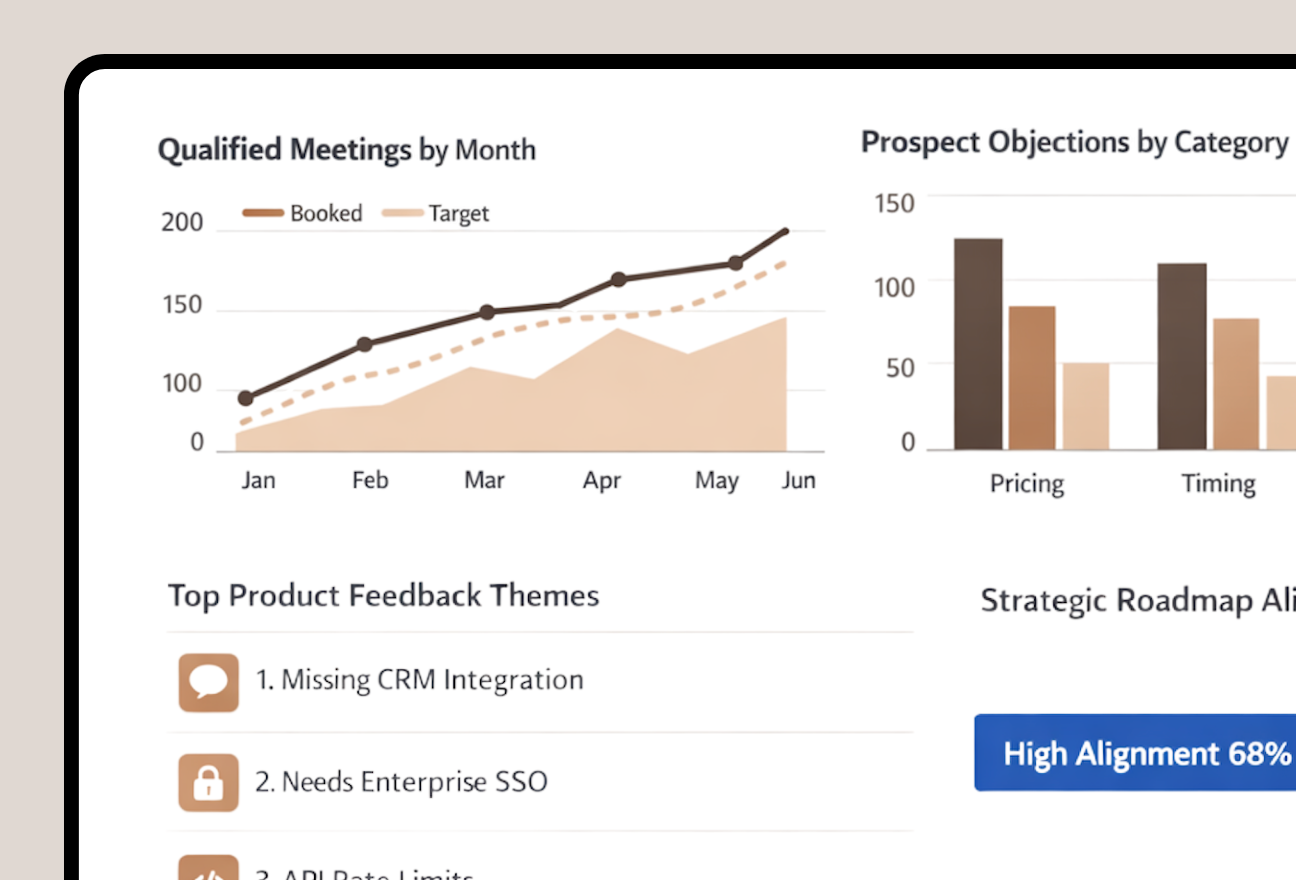Click the 200 mark on the y-axis
The image size is (1296, 880).
[184, 222]
